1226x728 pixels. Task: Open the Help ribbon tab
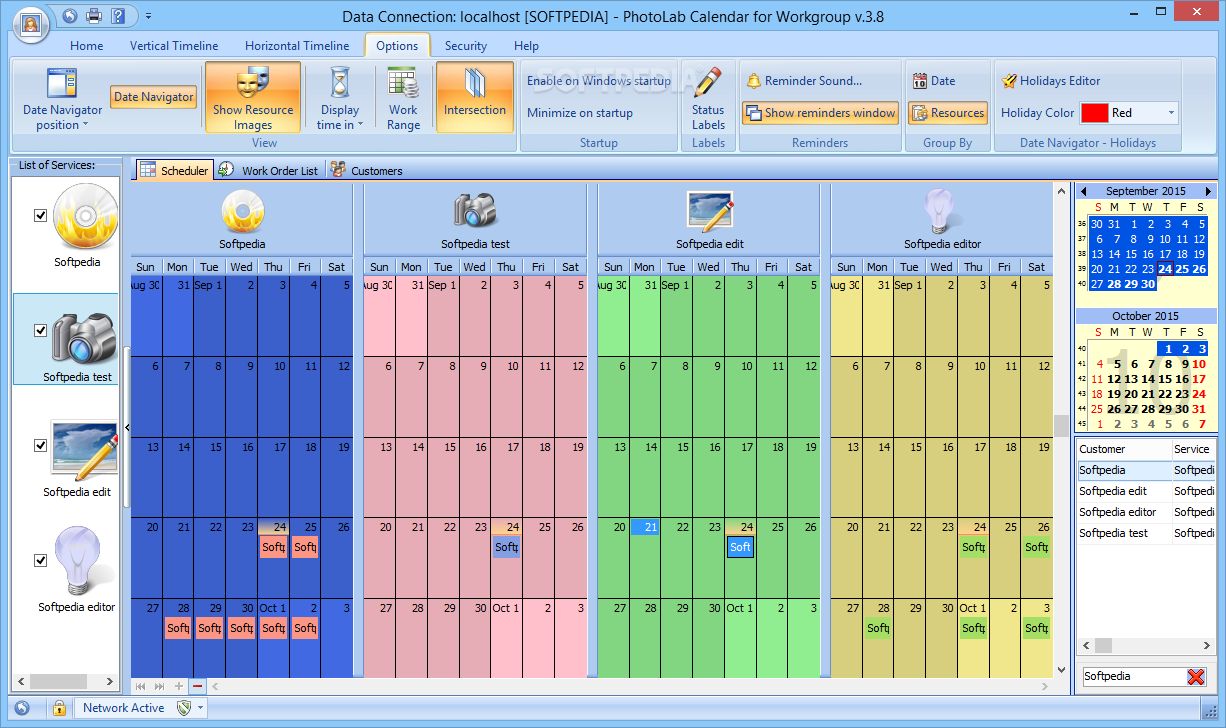point(527,46)
